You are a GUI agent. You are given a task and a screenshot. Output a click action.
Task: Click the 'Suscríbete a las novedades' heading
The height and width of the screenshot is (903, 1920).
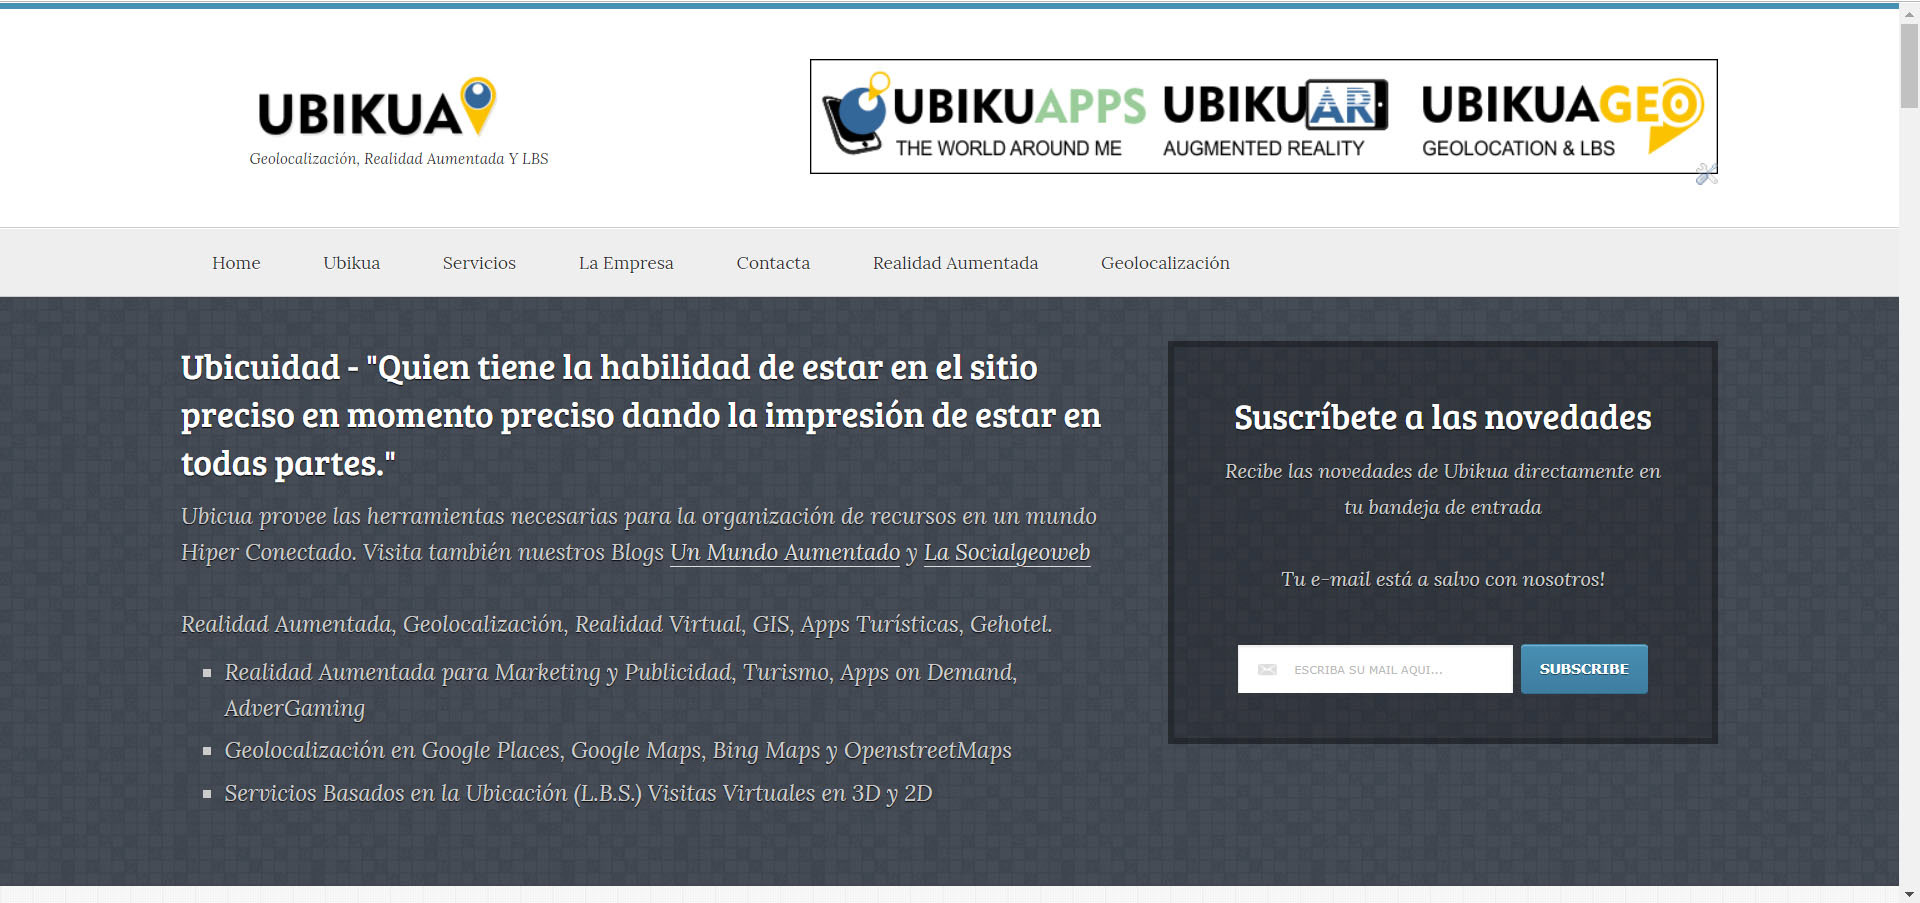(1442, 418)
